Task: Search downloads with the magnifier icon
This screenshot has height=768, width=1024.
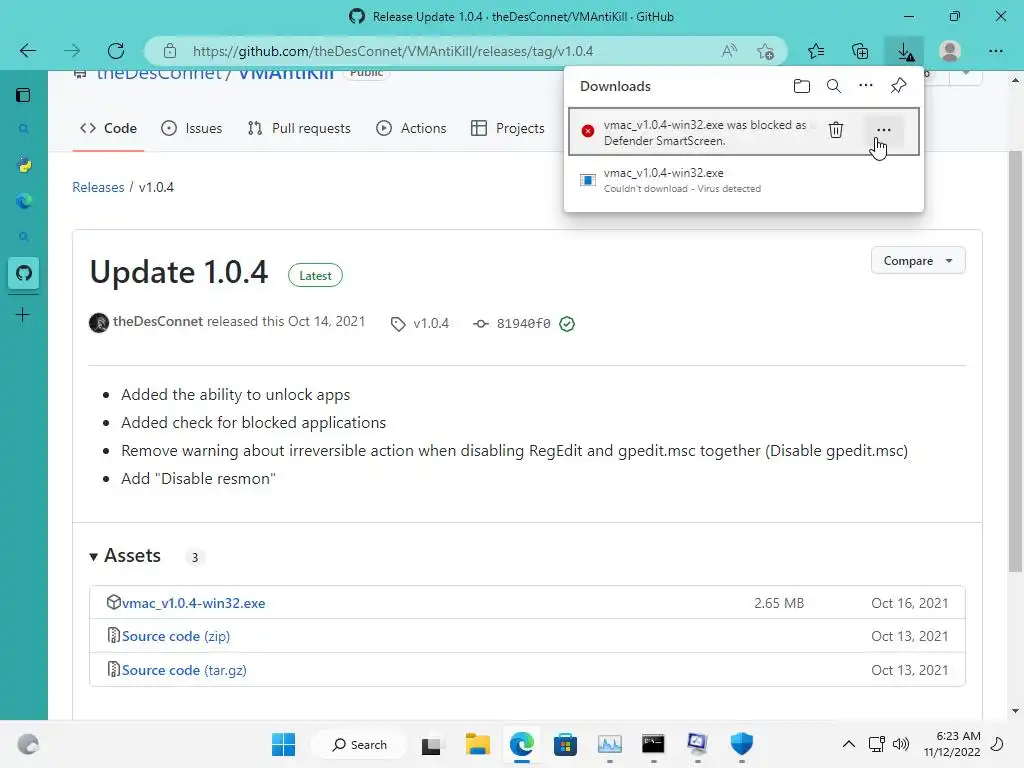Action: [833, 86]
